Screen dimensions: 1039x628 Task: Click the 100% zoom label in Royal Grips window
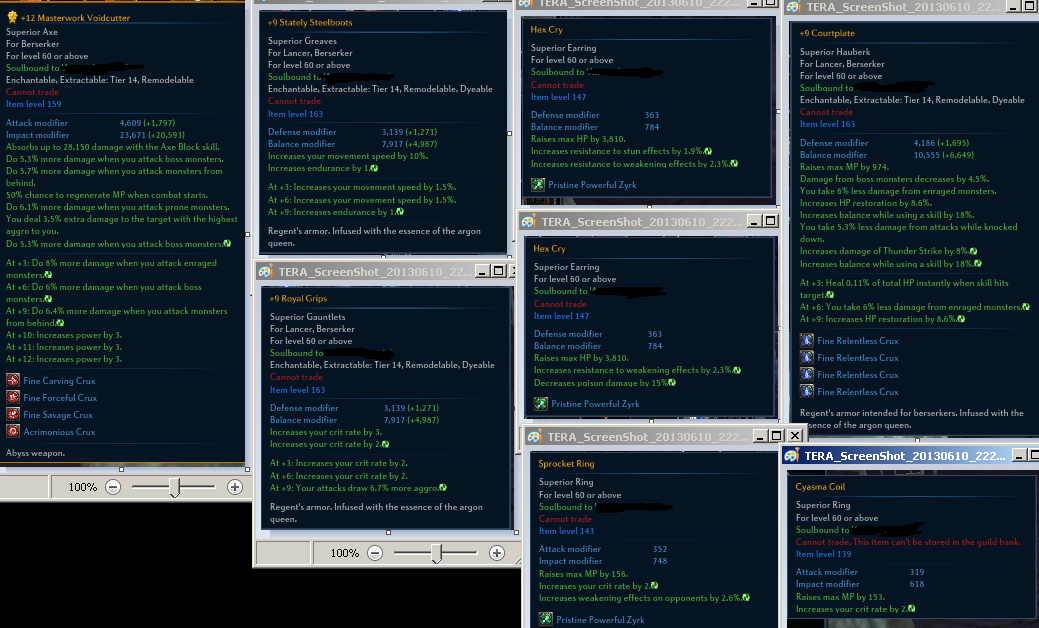click(x=345, y=552)
